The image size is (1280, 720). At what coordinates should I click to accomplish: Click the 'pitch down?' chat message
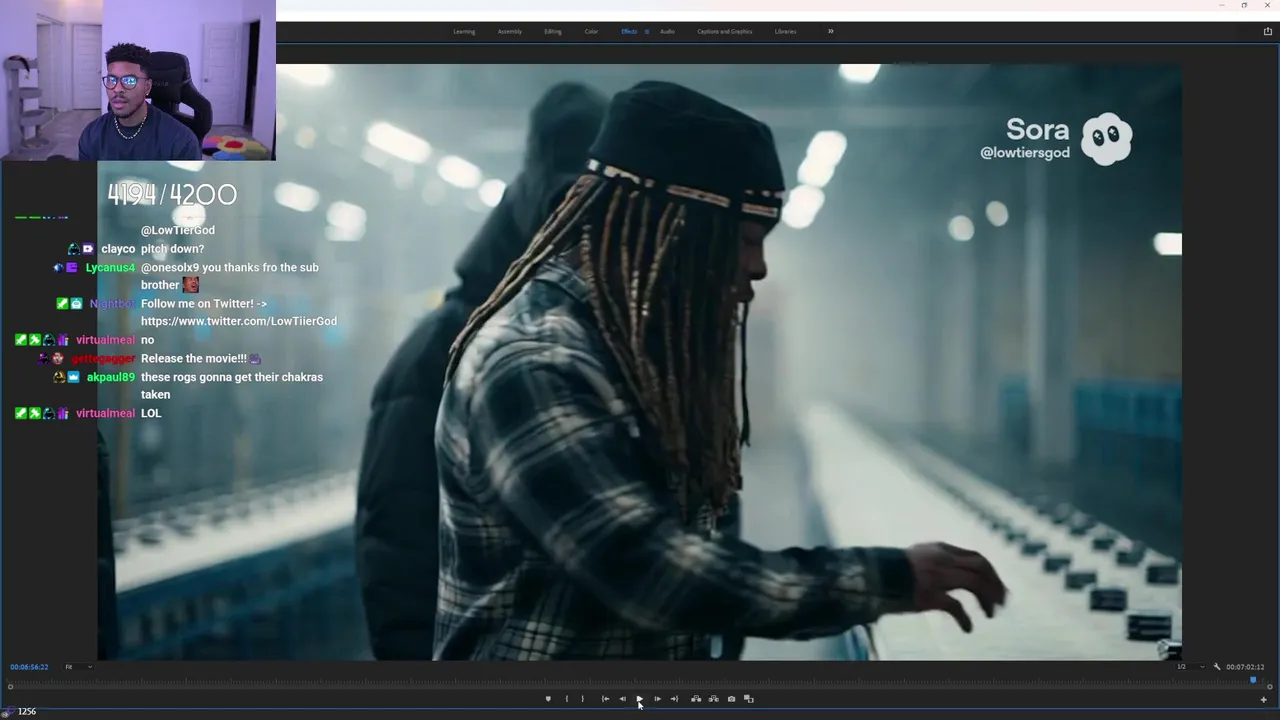pos(172,249)
